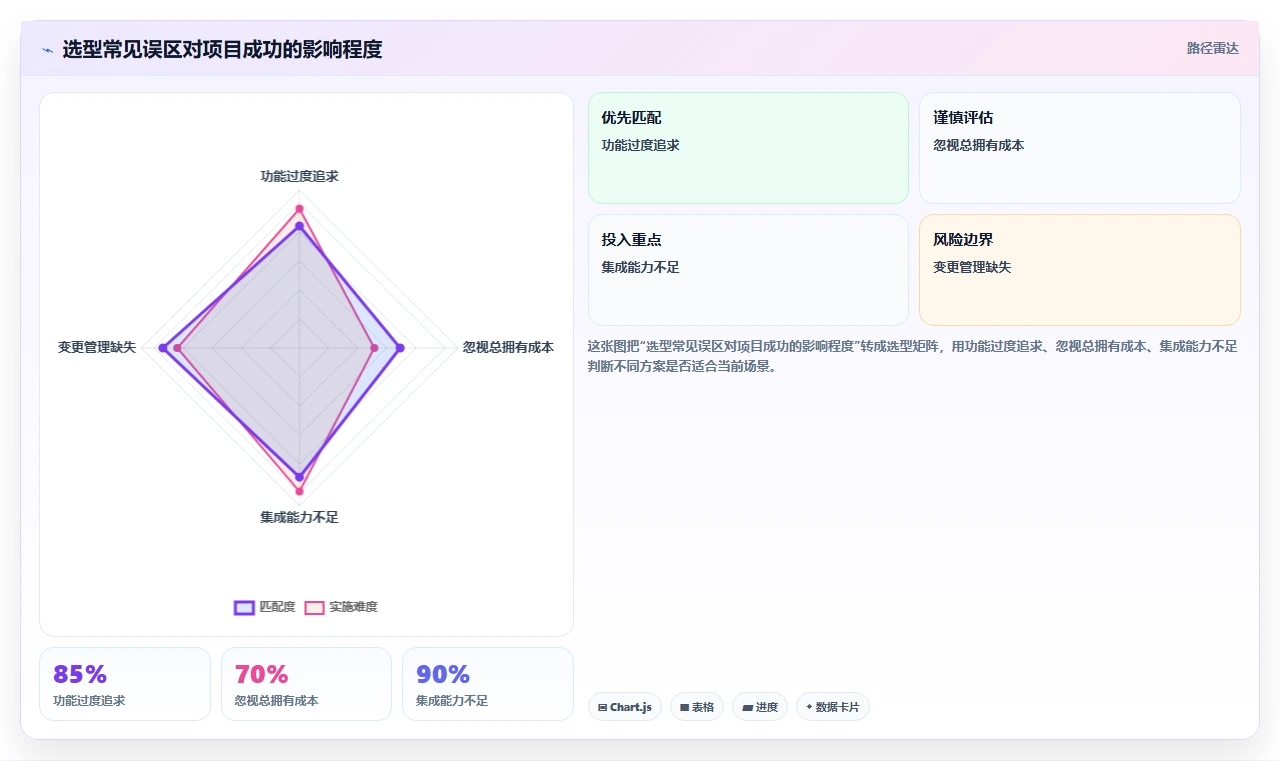Click the 集成能力不足 label under 90%
This screenshot has width=1280, height=761.
[452, 701]
